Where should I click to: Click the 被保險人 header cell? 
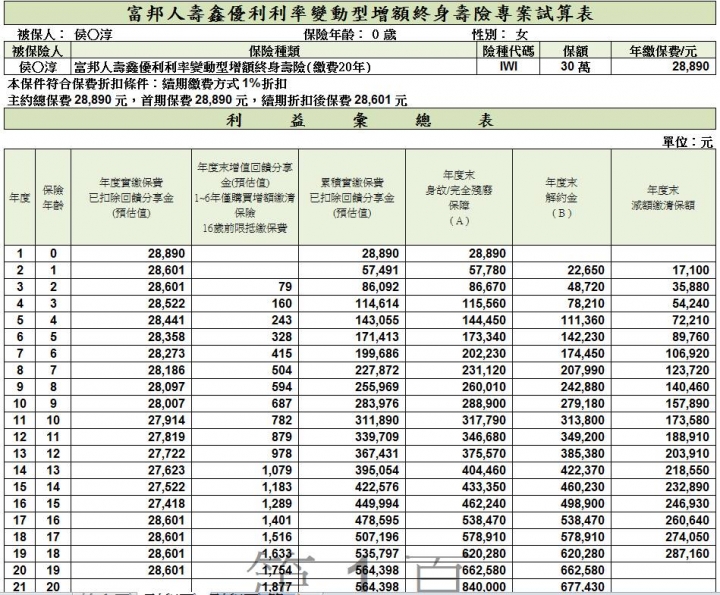coord(37,51)
